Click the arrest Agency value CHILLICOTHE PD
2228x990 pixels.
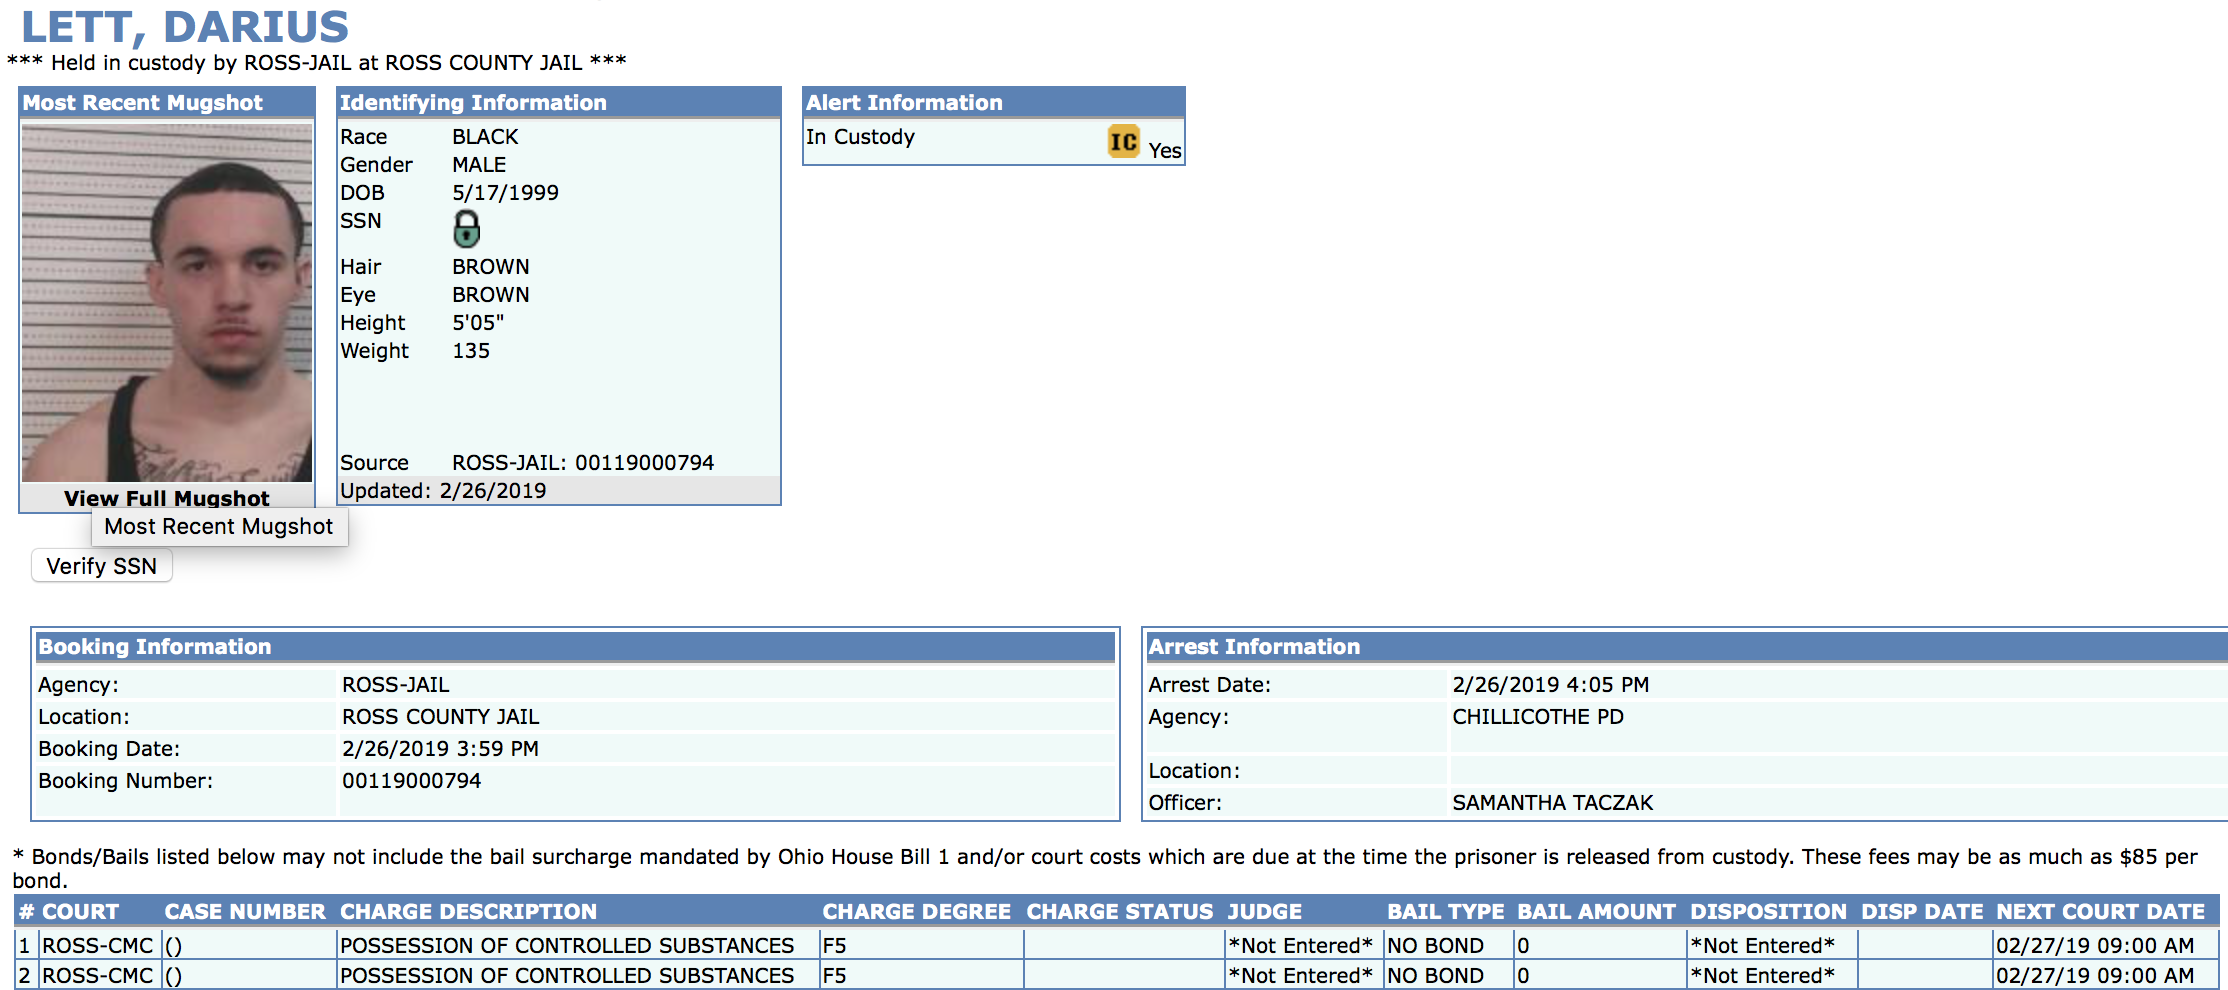coord(1538,716)
